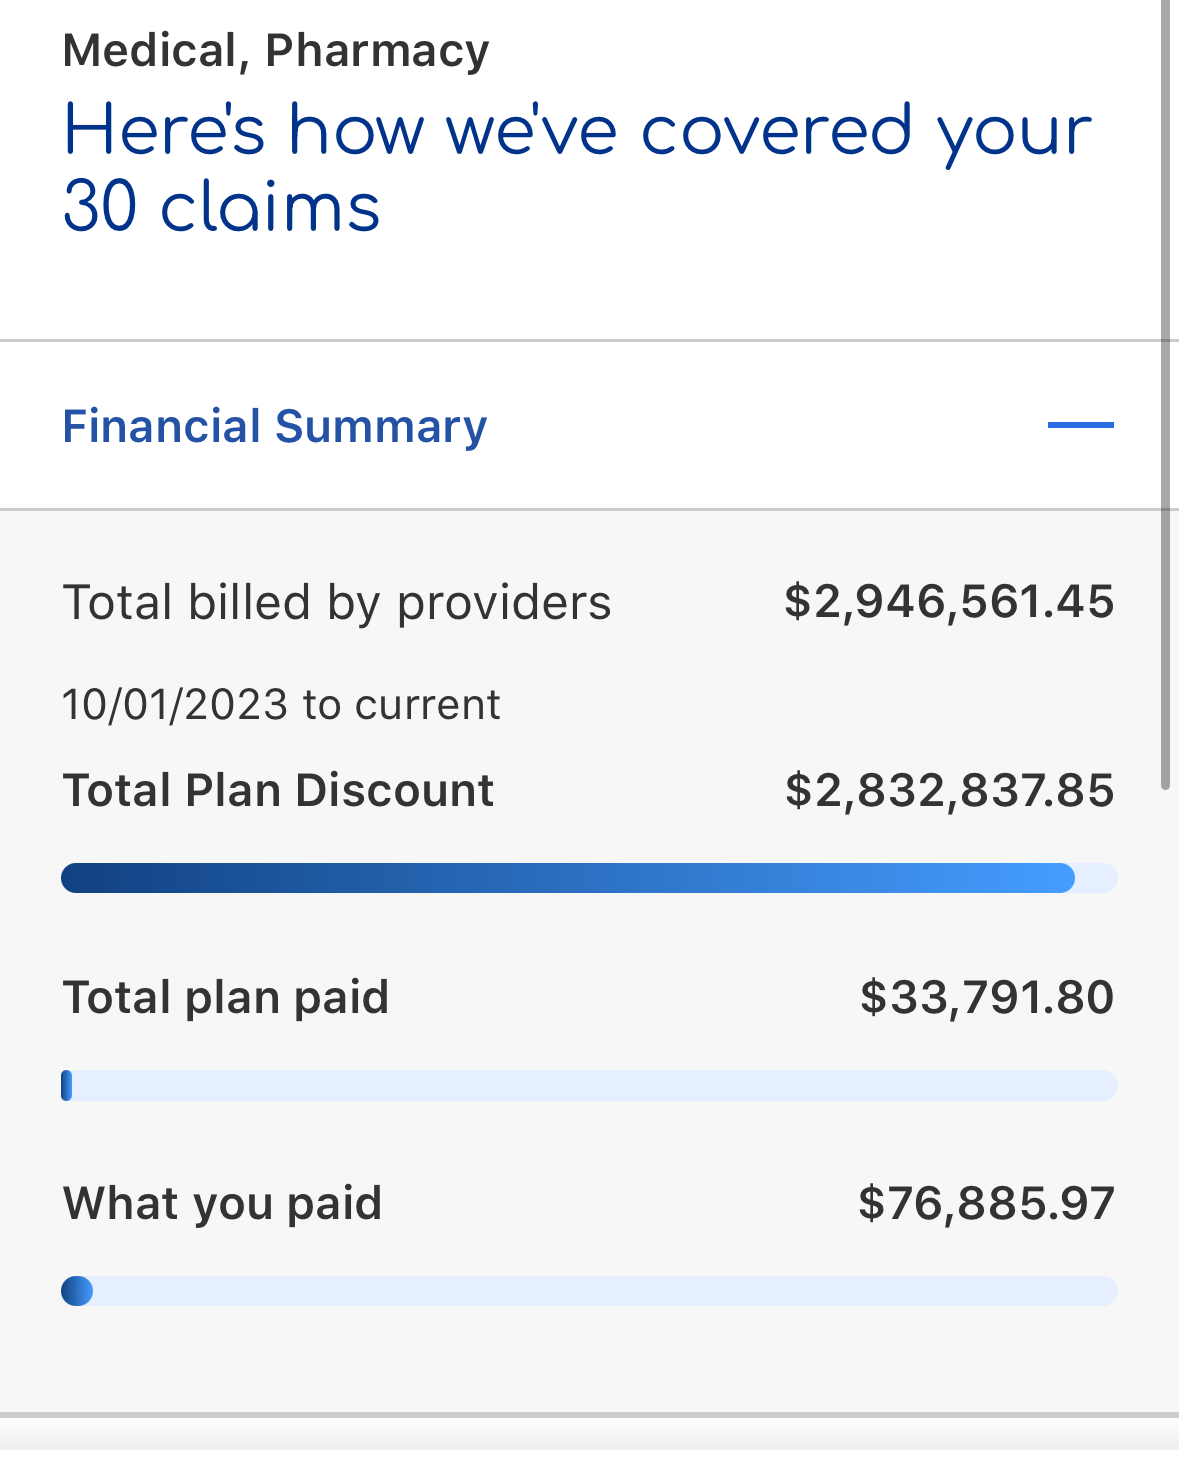Click the 10/01/2023 to current date range
Screen dimensions: 1179x1473
tap(281, 705)
